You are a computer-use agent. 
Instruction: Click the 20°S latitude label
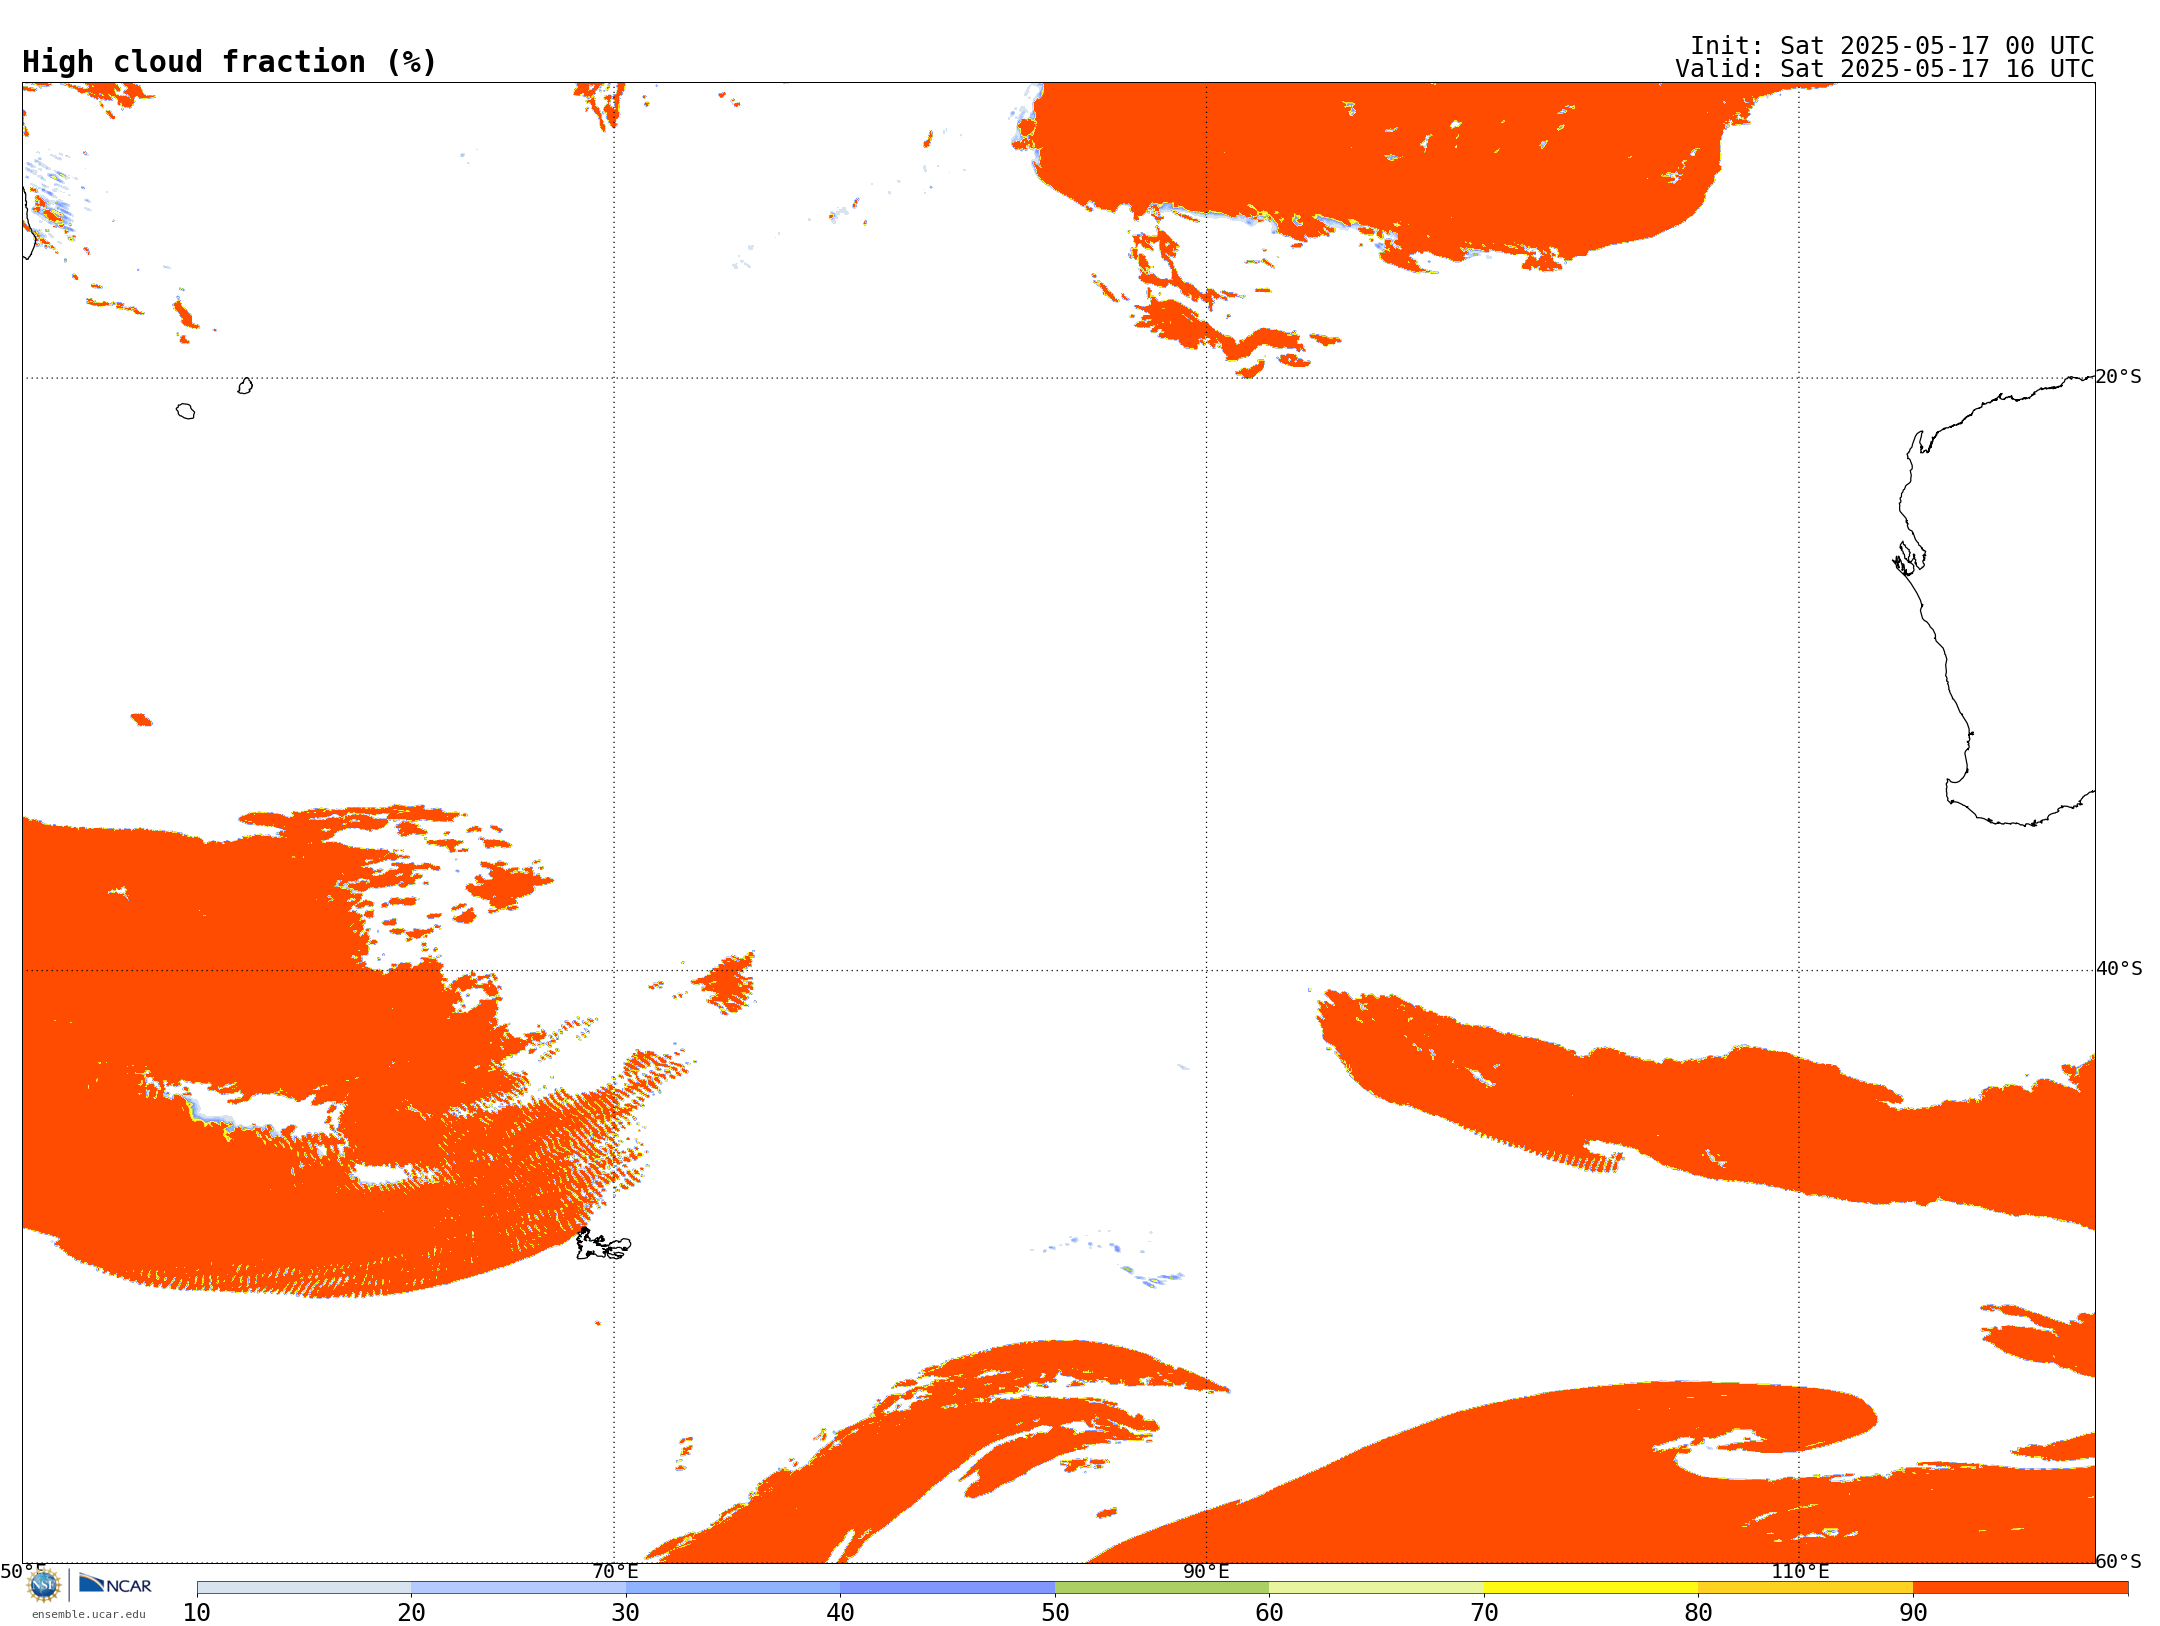pos(2118,377)
